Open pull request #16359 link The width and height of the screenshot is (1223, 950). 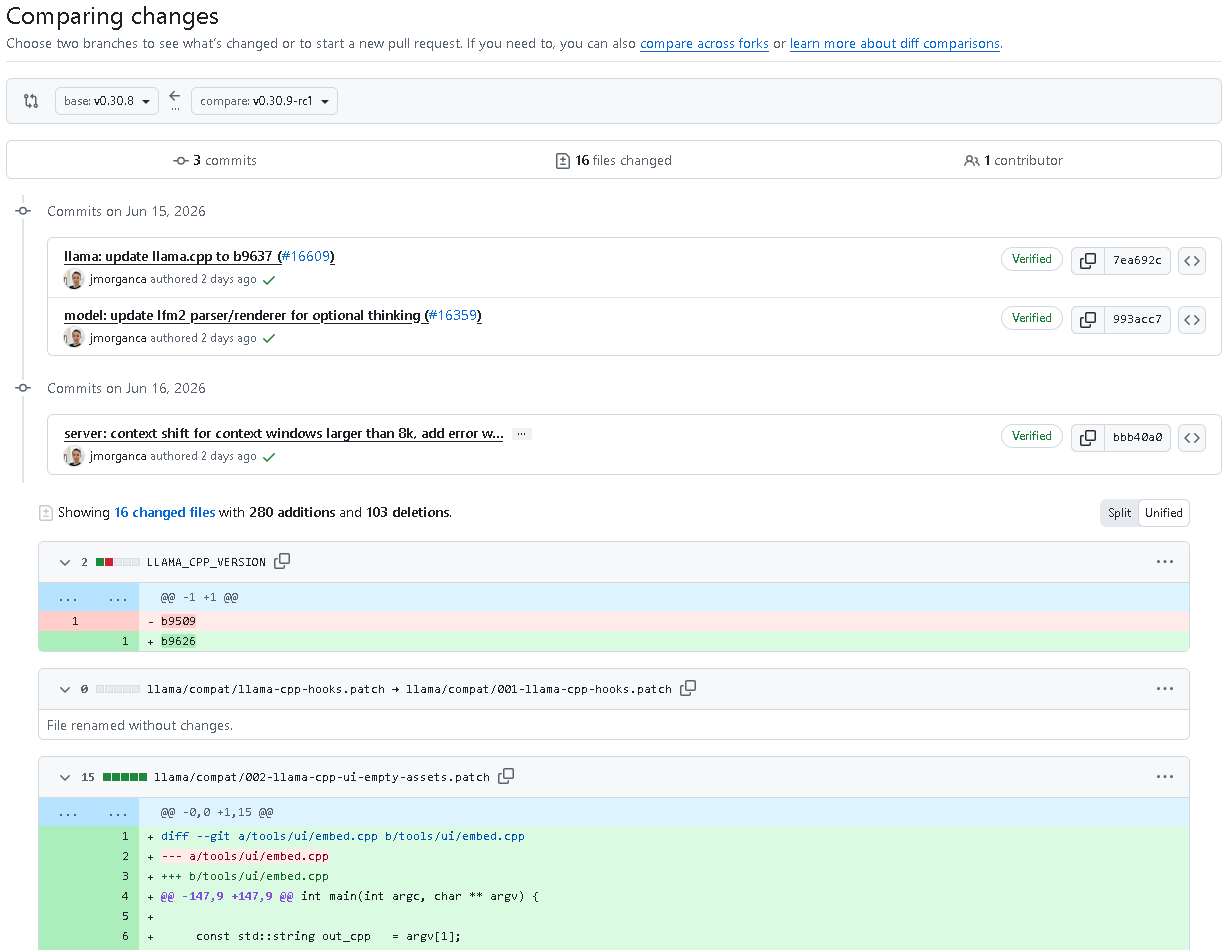pyautogui.click(x=452, y=316)
